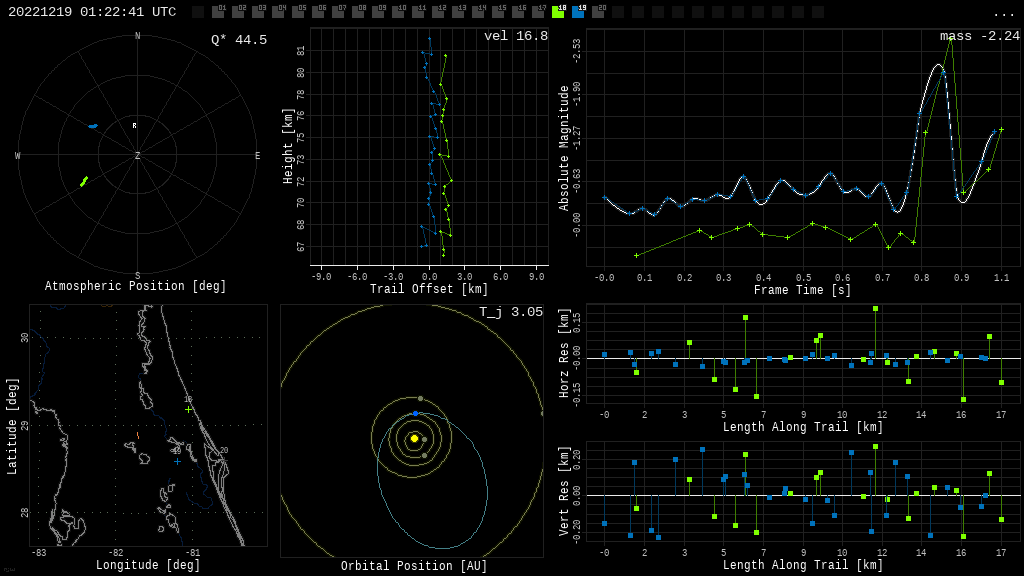Toggle the green station 18 indicator
The height and width of the screenshot is (576, 1024).
[558, 12]
